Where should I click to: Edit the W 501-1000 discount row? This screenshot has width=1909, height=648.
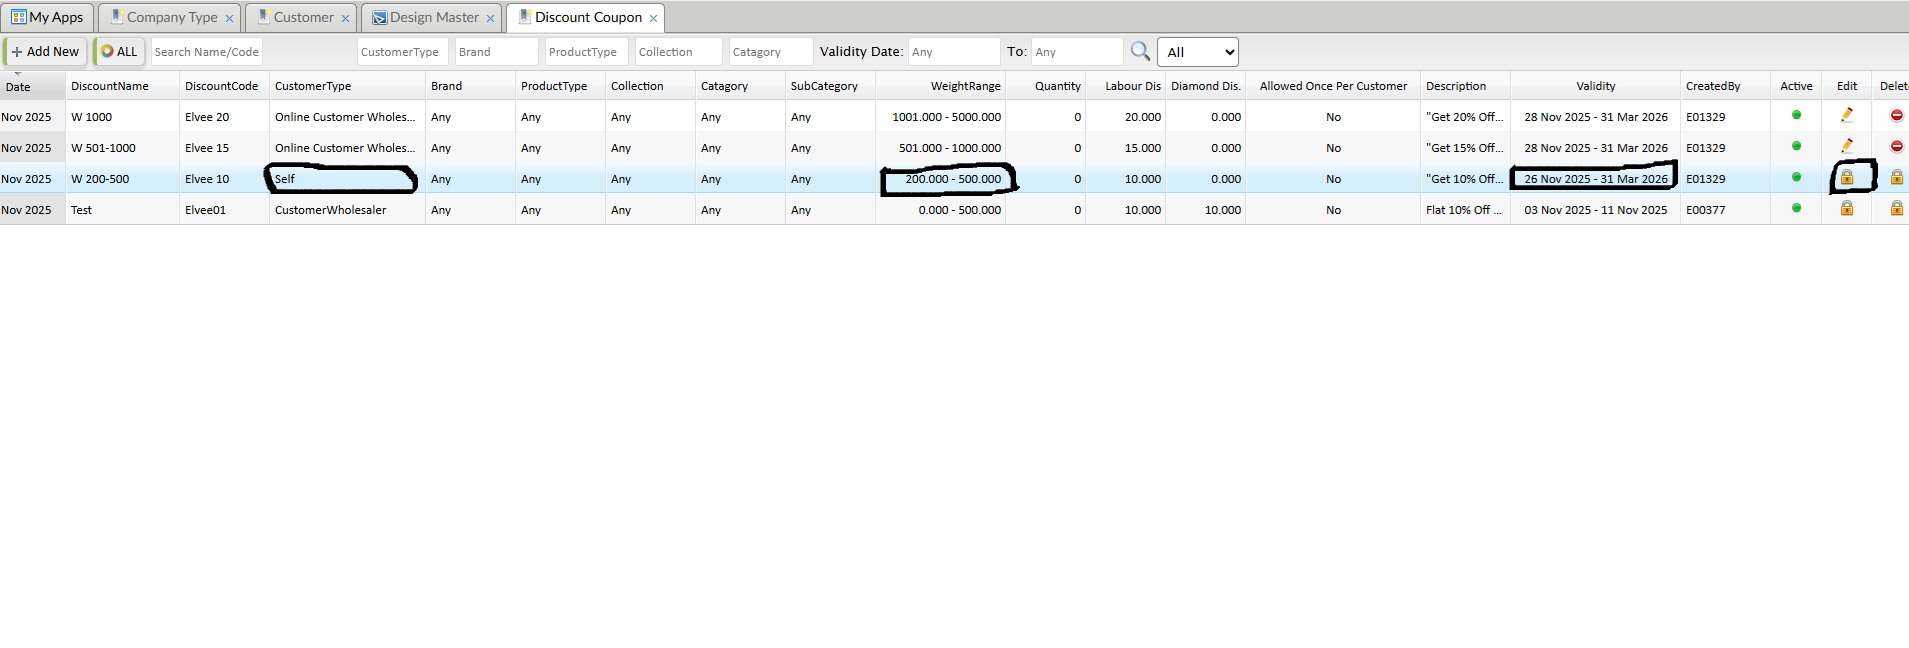pyautogui.click(x=1847, y=147)
